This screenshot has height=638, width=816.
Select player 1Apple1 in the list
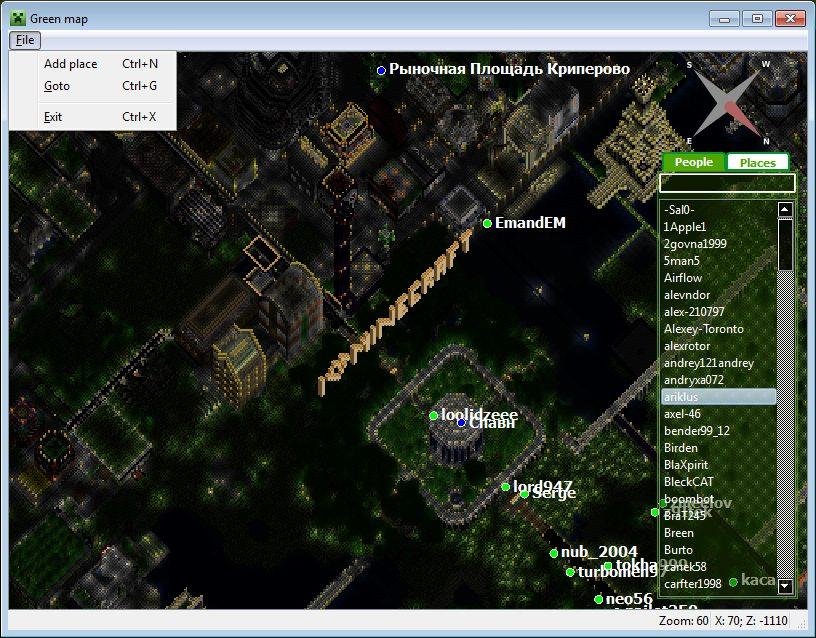click(x=685, y=227)
